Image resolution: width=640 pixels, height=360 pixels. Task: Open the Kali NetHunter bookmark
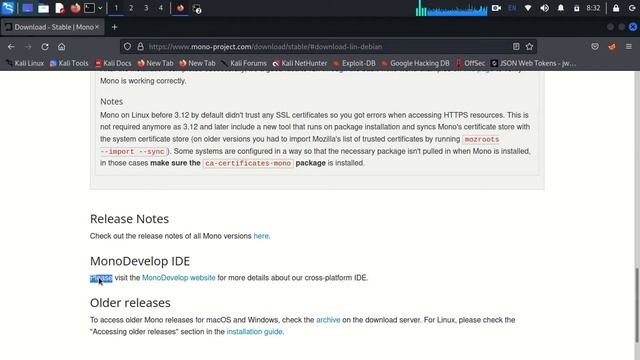pyautogui.click(x=300, y=63)
